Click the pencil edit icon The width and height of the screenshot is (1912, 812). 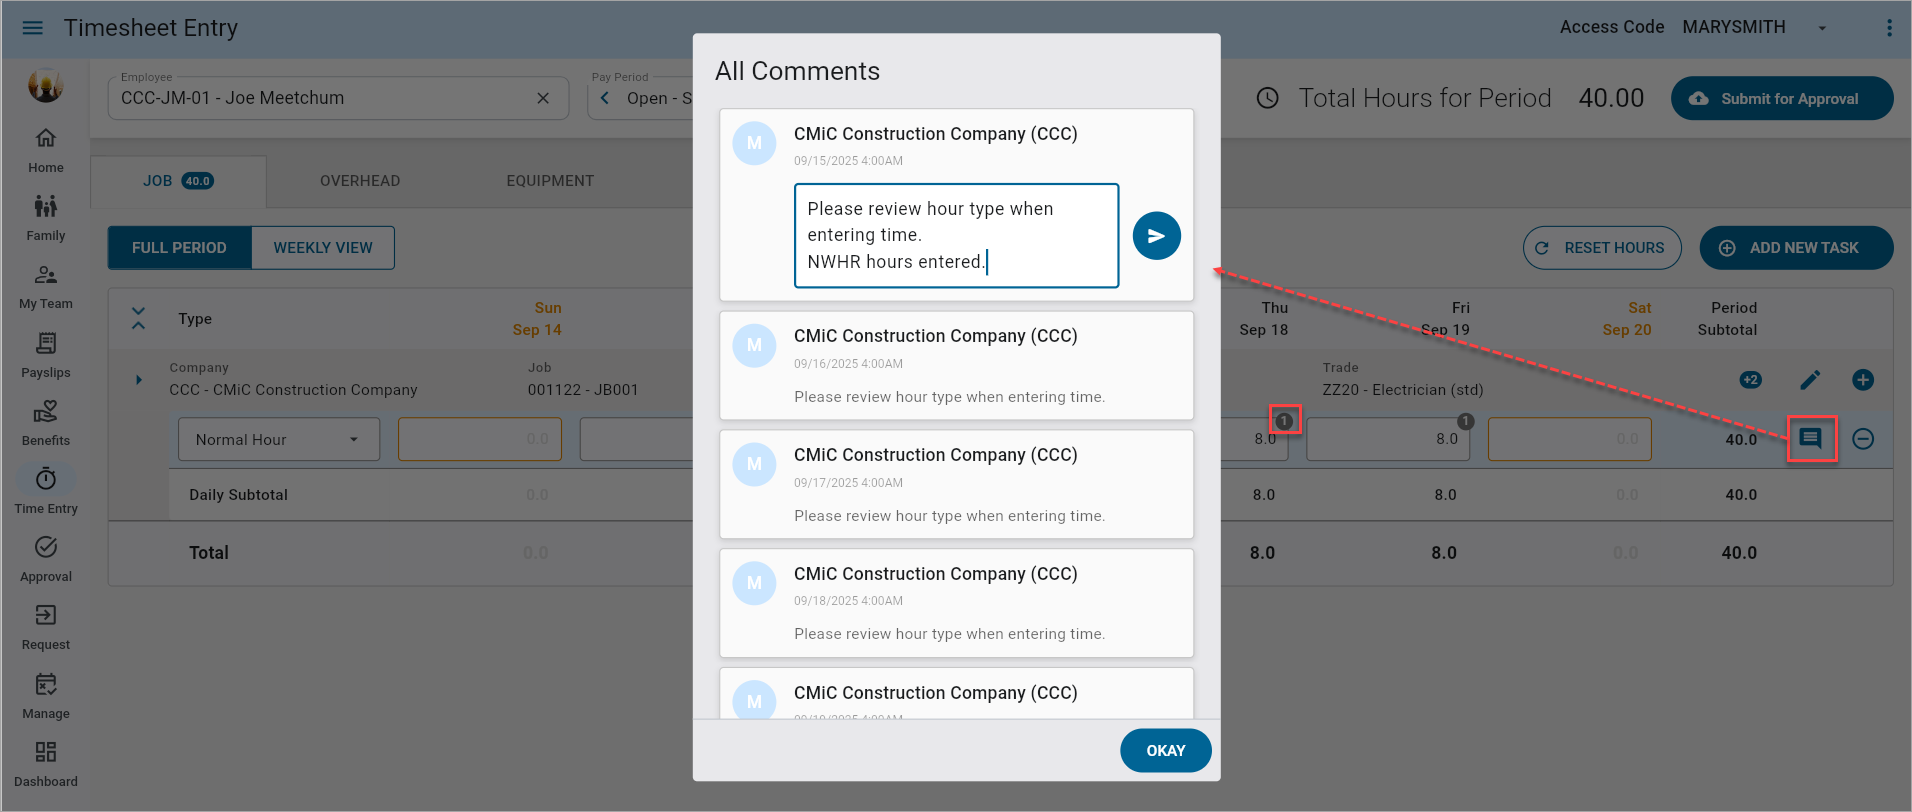(1810, 380)
